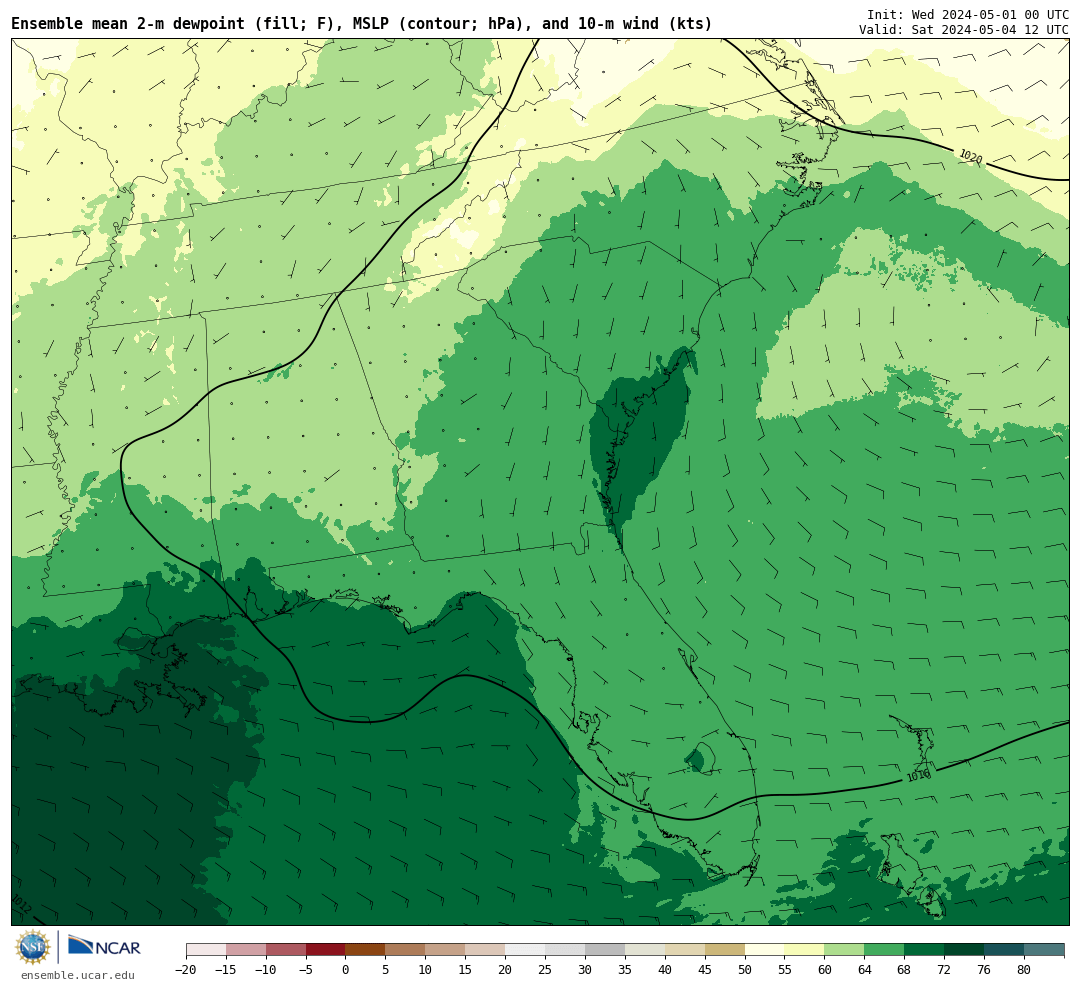Click the 25 tick label on the colorbar
Image resolution: width=1080 pixels, height=988 pixels.
pos(545,969)
